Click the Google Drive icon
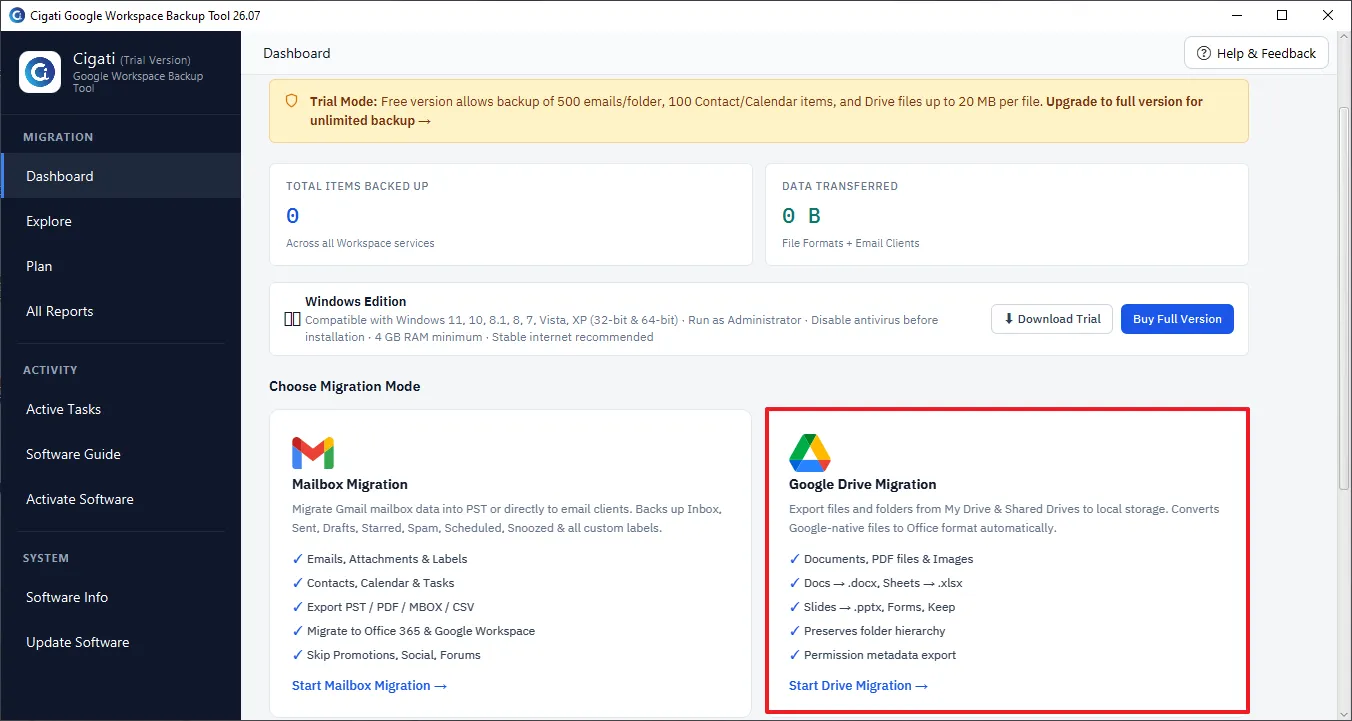This screenshot has height=721, width=1352. pos(810,453)
